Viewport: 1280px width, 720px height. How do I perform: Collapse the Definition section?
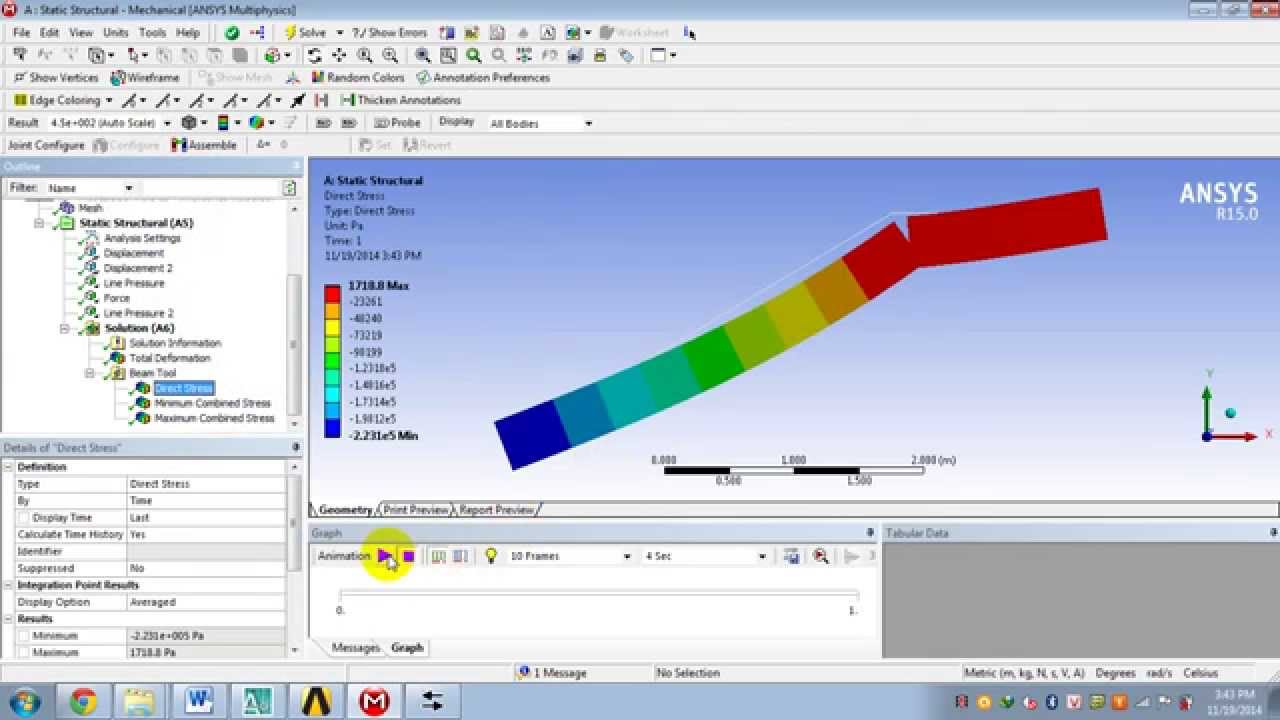click(x=9, y=467)
